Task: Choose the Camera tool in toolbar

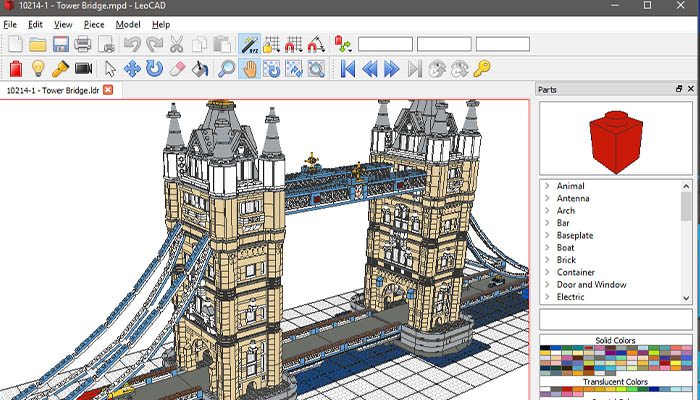Action: pyautogui.click(x=84, y=68)
